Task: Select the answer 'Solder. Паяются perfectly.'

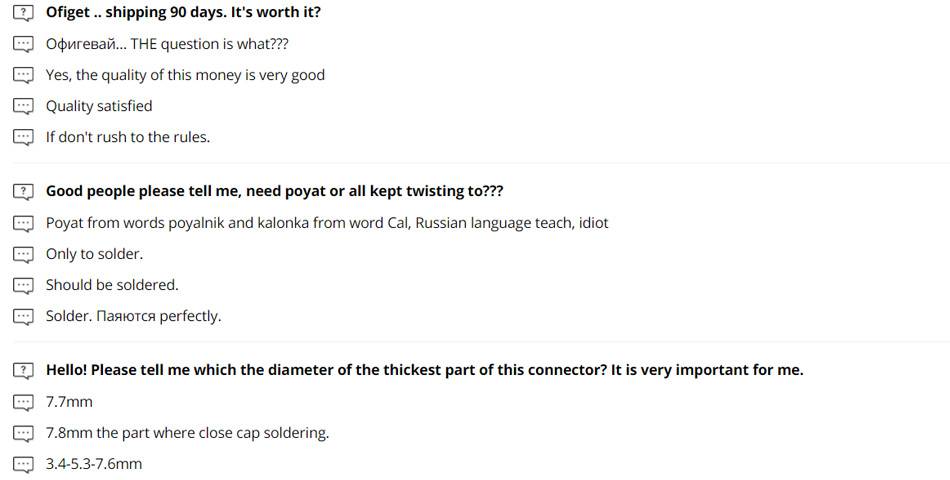Action: pos(133,316)
